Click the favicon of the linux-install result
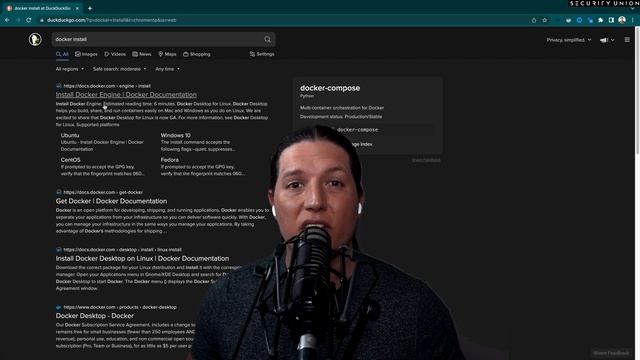 [59, 250]
